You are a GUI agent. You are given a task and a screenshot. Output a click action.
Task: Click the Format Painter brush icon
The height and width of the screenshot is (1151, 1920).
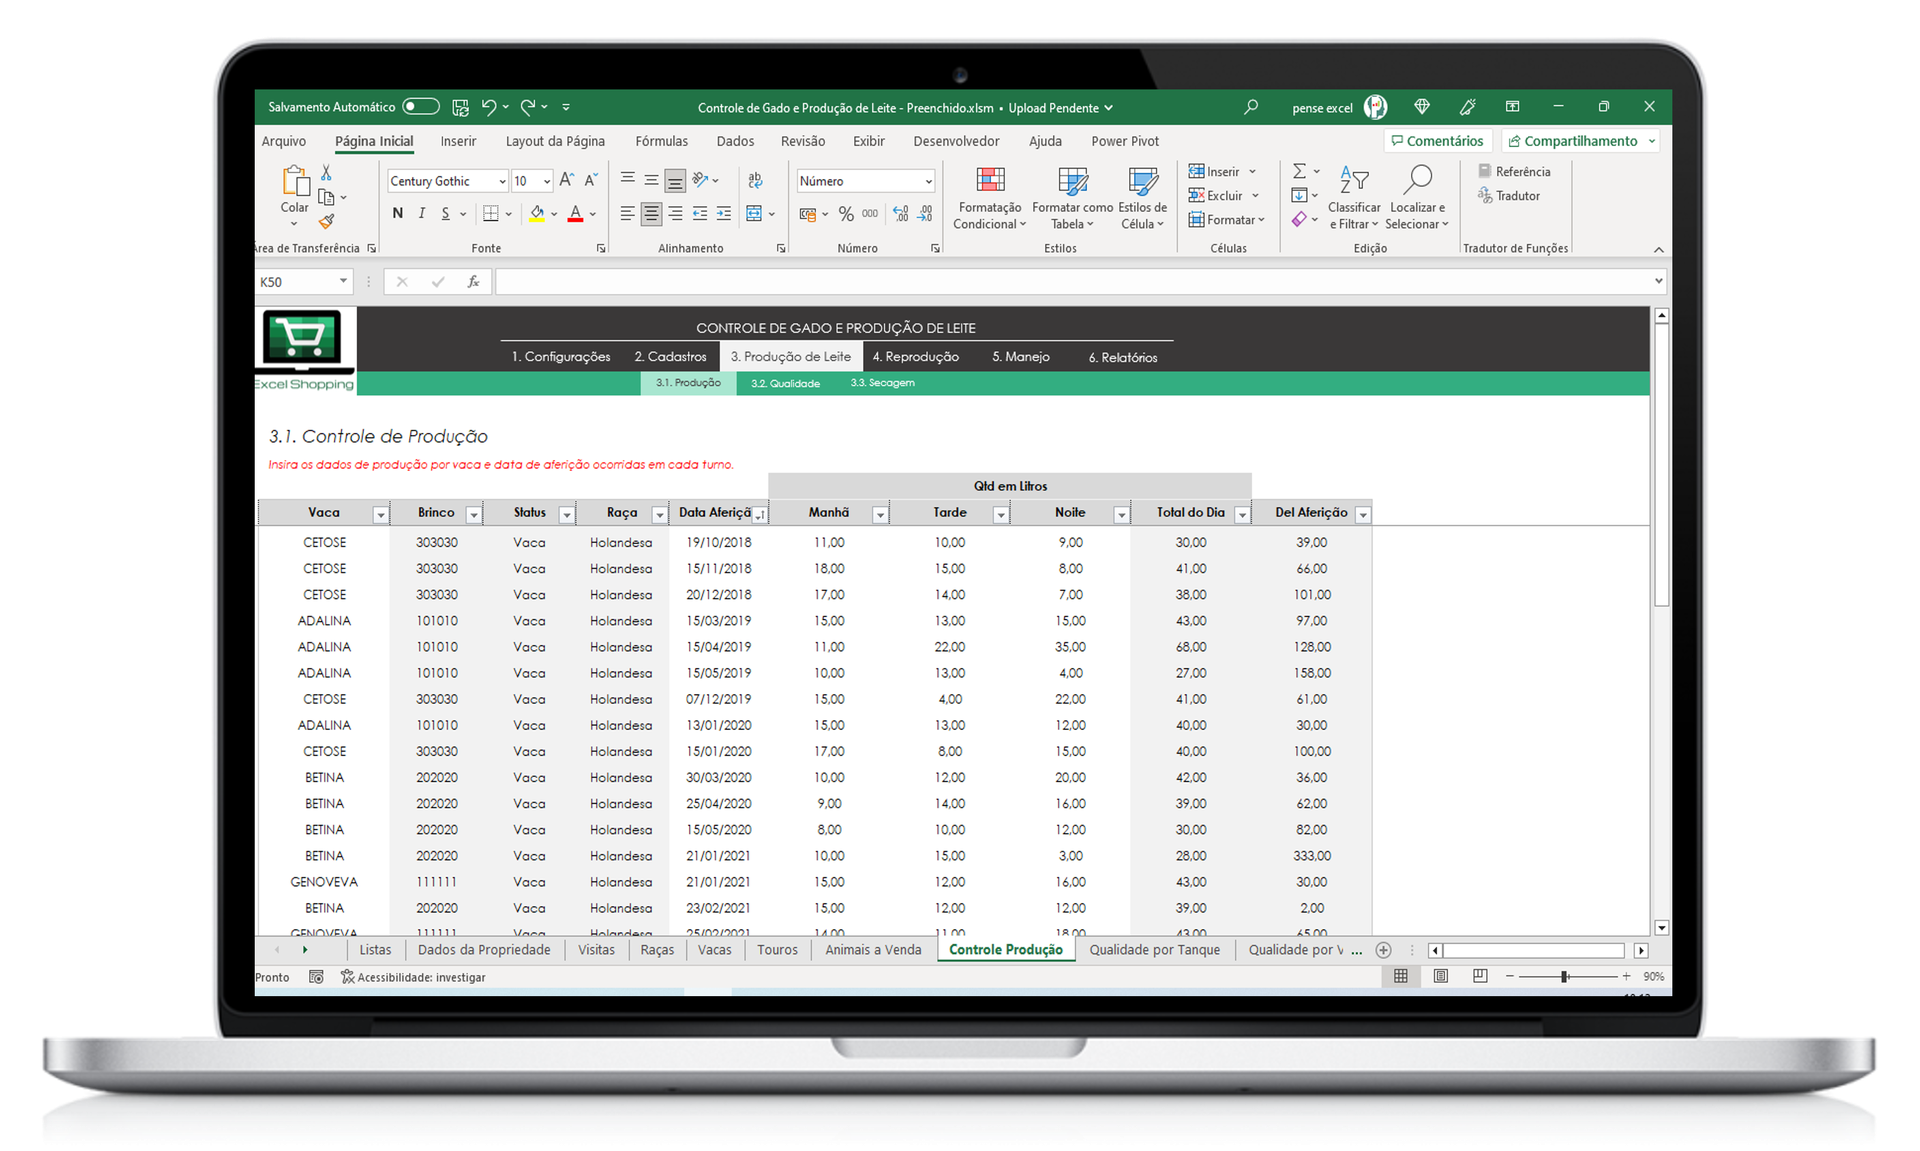click(326, 221)
